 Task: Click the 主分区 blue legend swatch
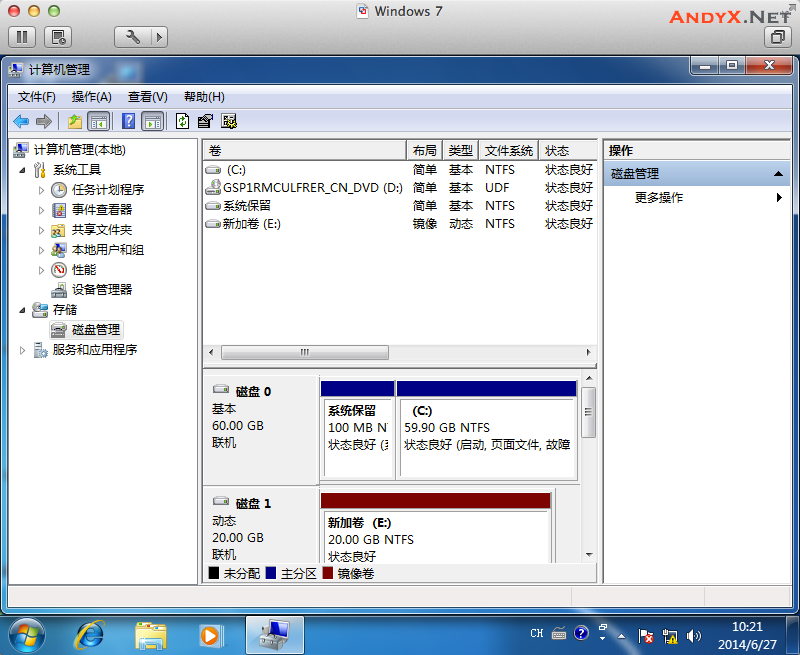point(271,573)
